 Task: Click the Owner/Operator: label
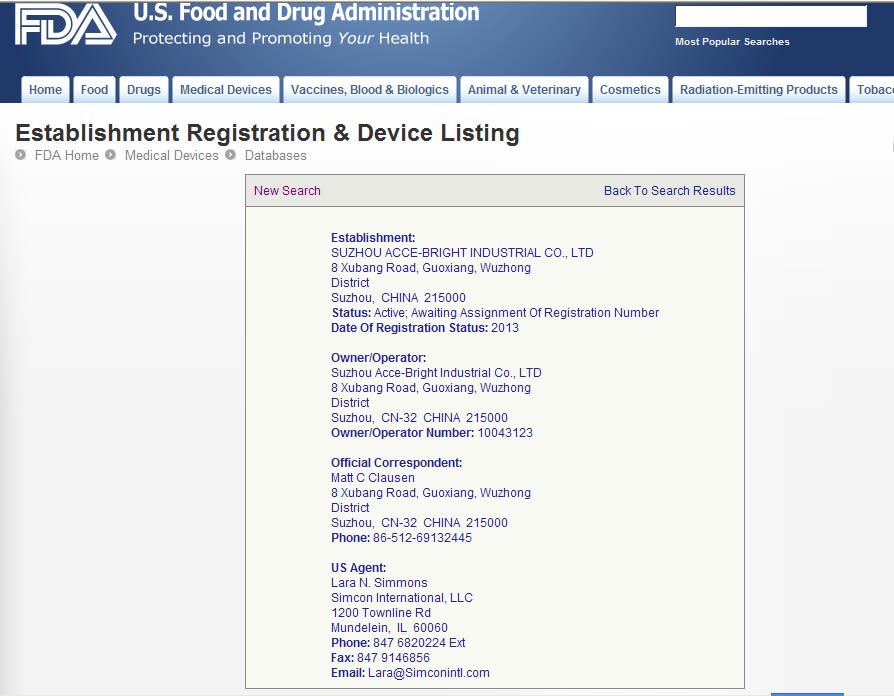(379, 357)
